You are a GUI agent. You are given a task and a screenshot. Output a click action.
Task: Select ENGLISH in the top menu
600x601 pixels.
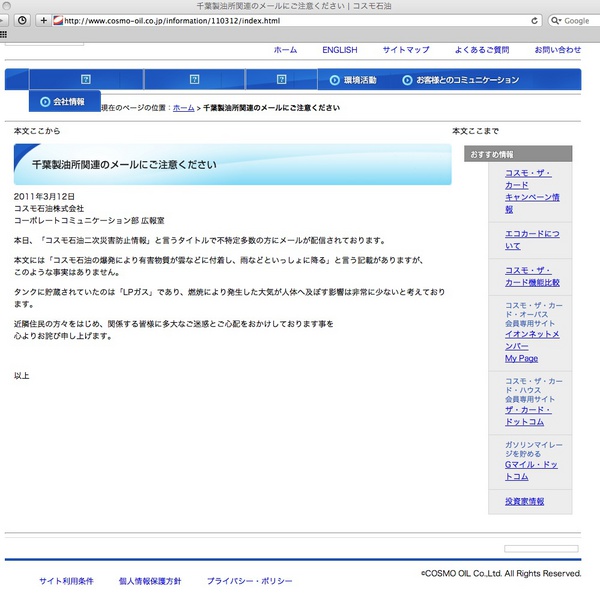(339, 49)
